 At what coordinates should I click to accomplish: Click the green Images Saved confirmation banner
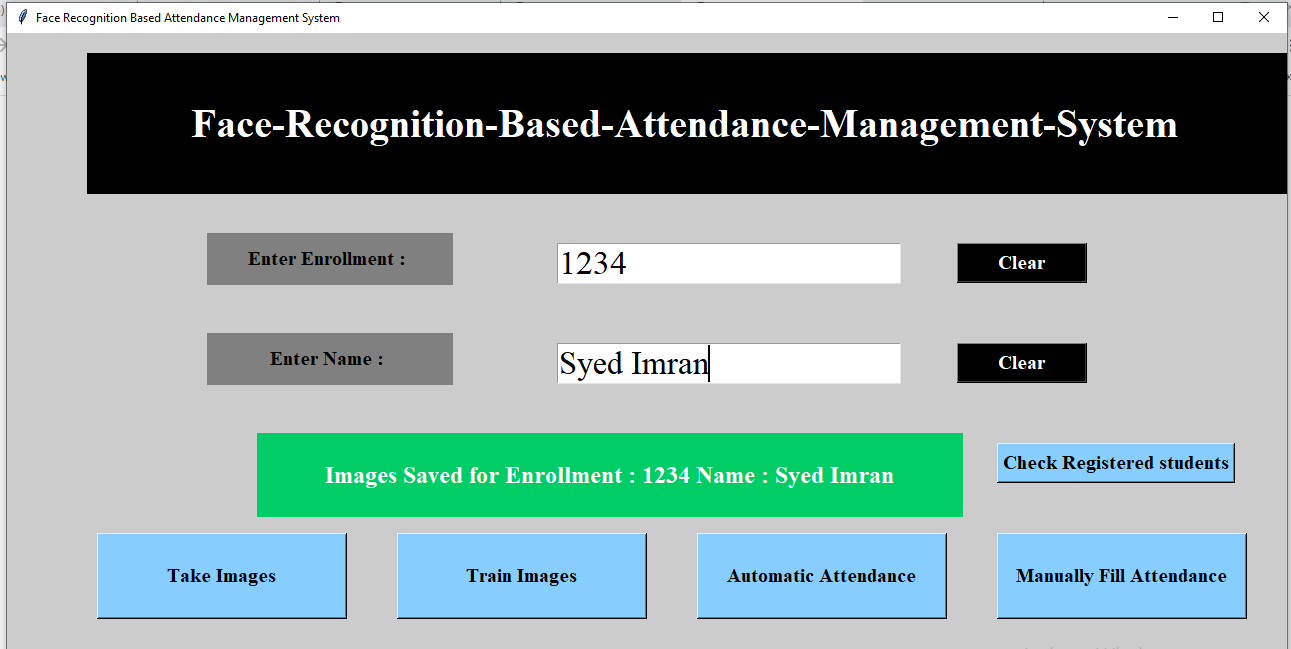(610, 475)
